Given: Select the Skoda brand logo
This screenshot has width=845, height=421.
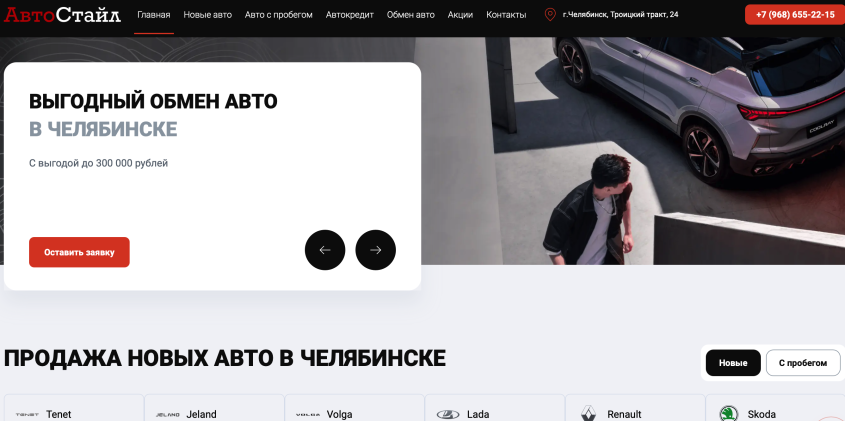Looking at the screenshot, I should [x=729, y=413].
